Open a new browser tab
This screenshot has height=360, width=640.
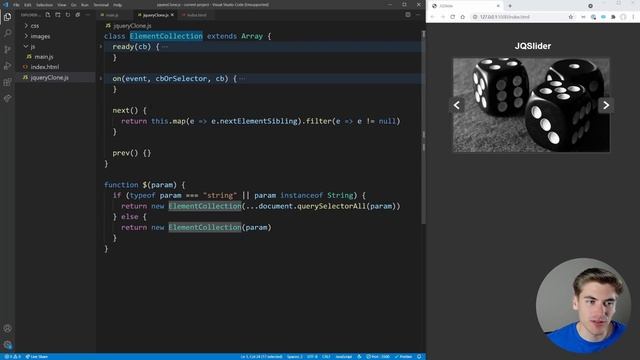tap(510, 6)
